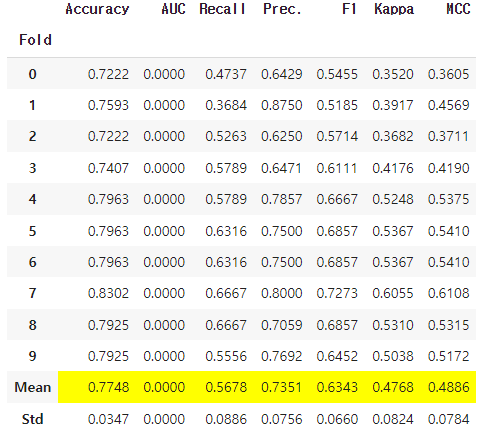Click Prec. value 0.7692 in fold 9
492x430 pixels.
[282, 356]
